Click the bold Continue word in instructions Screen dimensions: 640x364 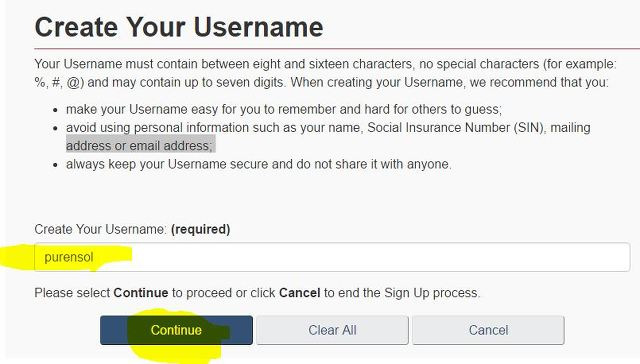point(141,293)
